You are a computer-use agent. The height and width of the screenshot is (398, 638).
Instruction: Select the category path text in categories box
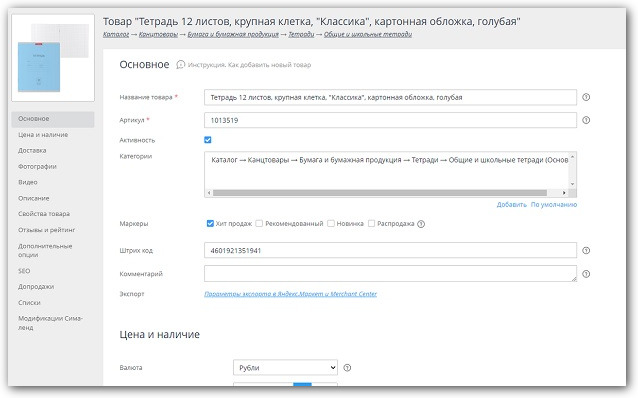389,160
